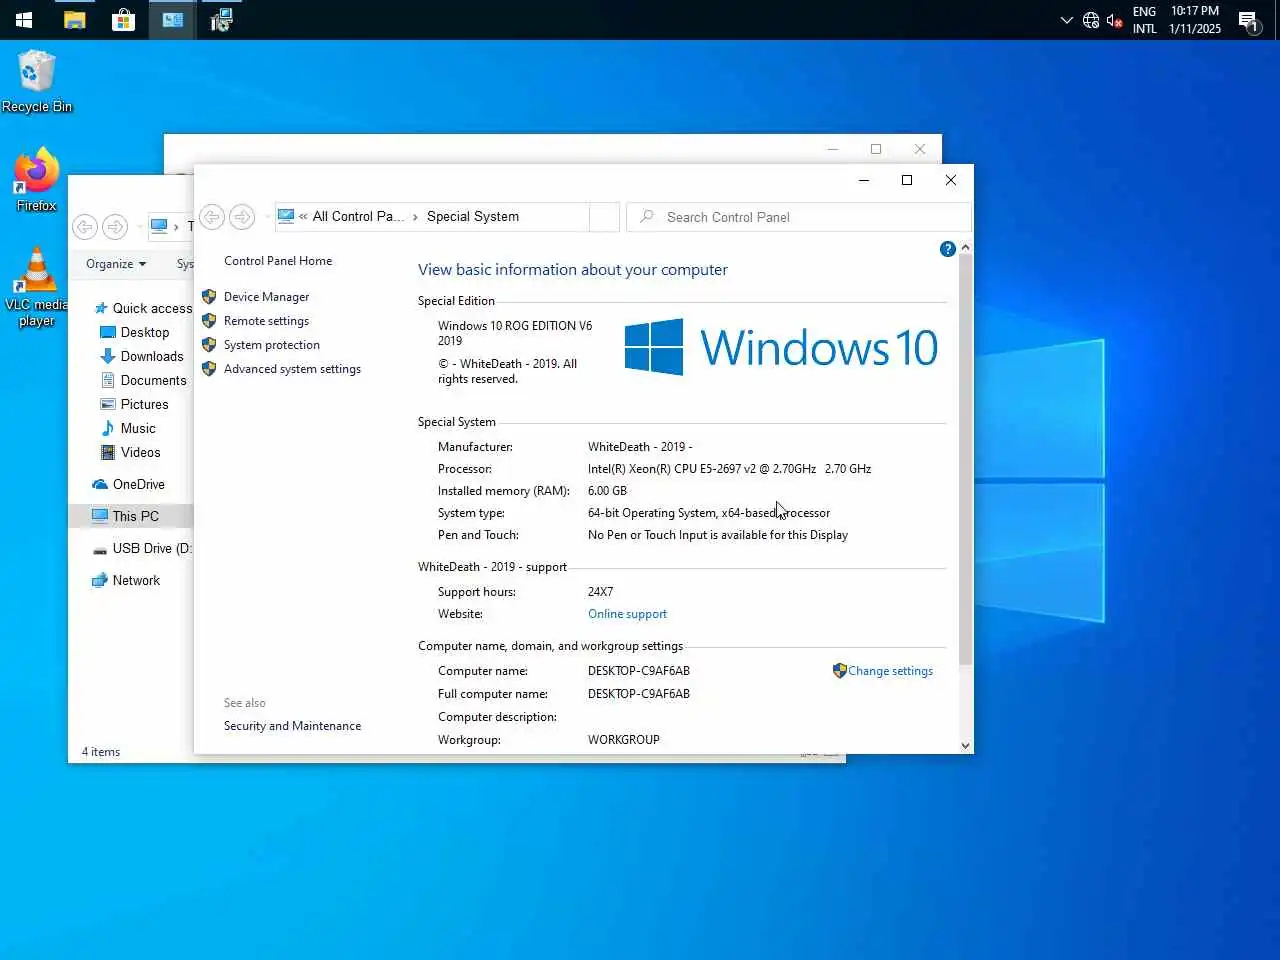Click the Control Panel taskbar button
Screen dimensions: 1280x960
172,20
